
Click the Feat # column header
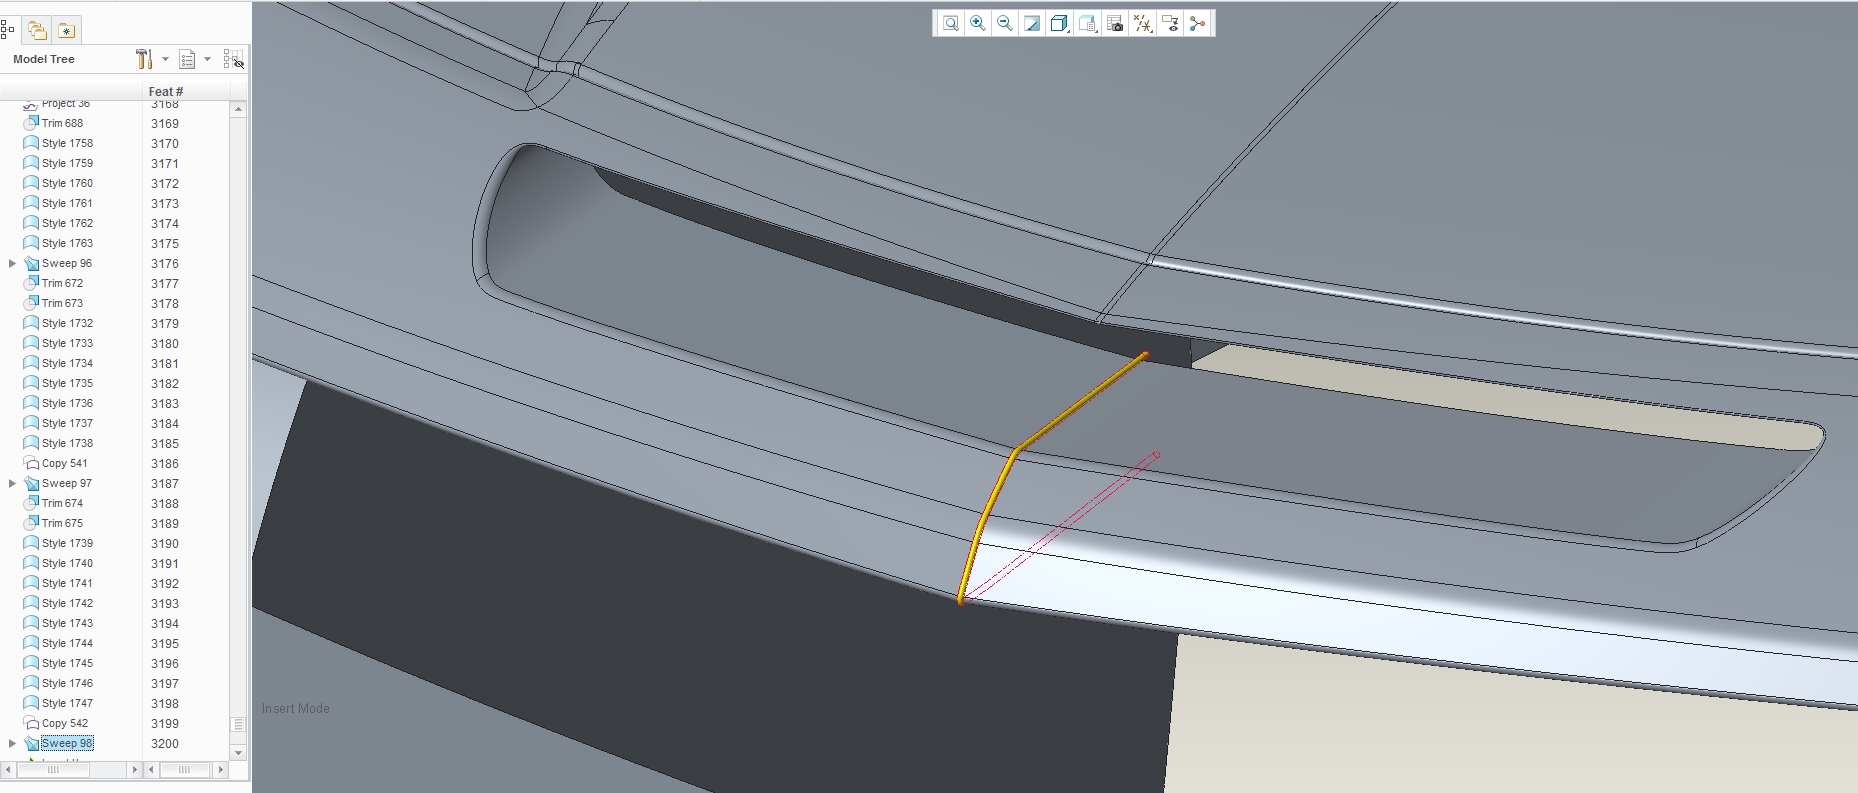[x=166, y=91]
